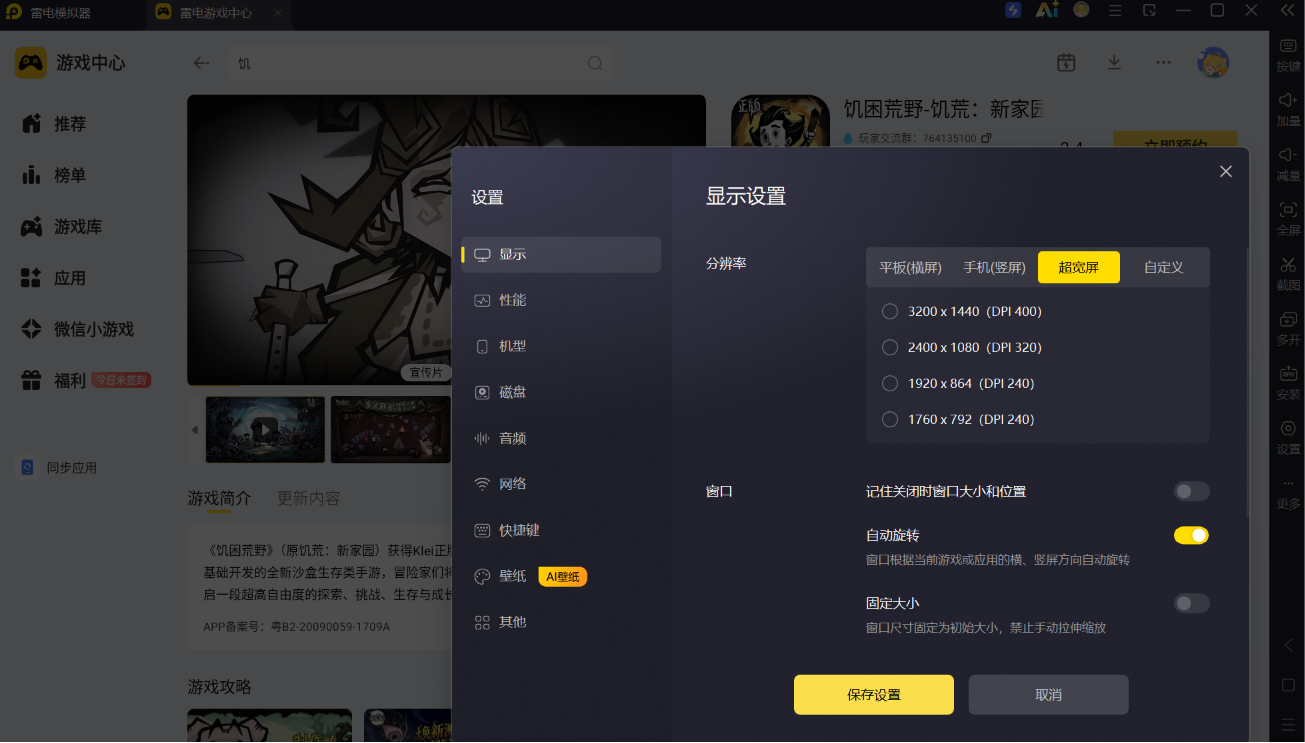Switch to the 自定义 resolution tab
The height and width of the screenshot is (743, 1305).
point(1164,268)
